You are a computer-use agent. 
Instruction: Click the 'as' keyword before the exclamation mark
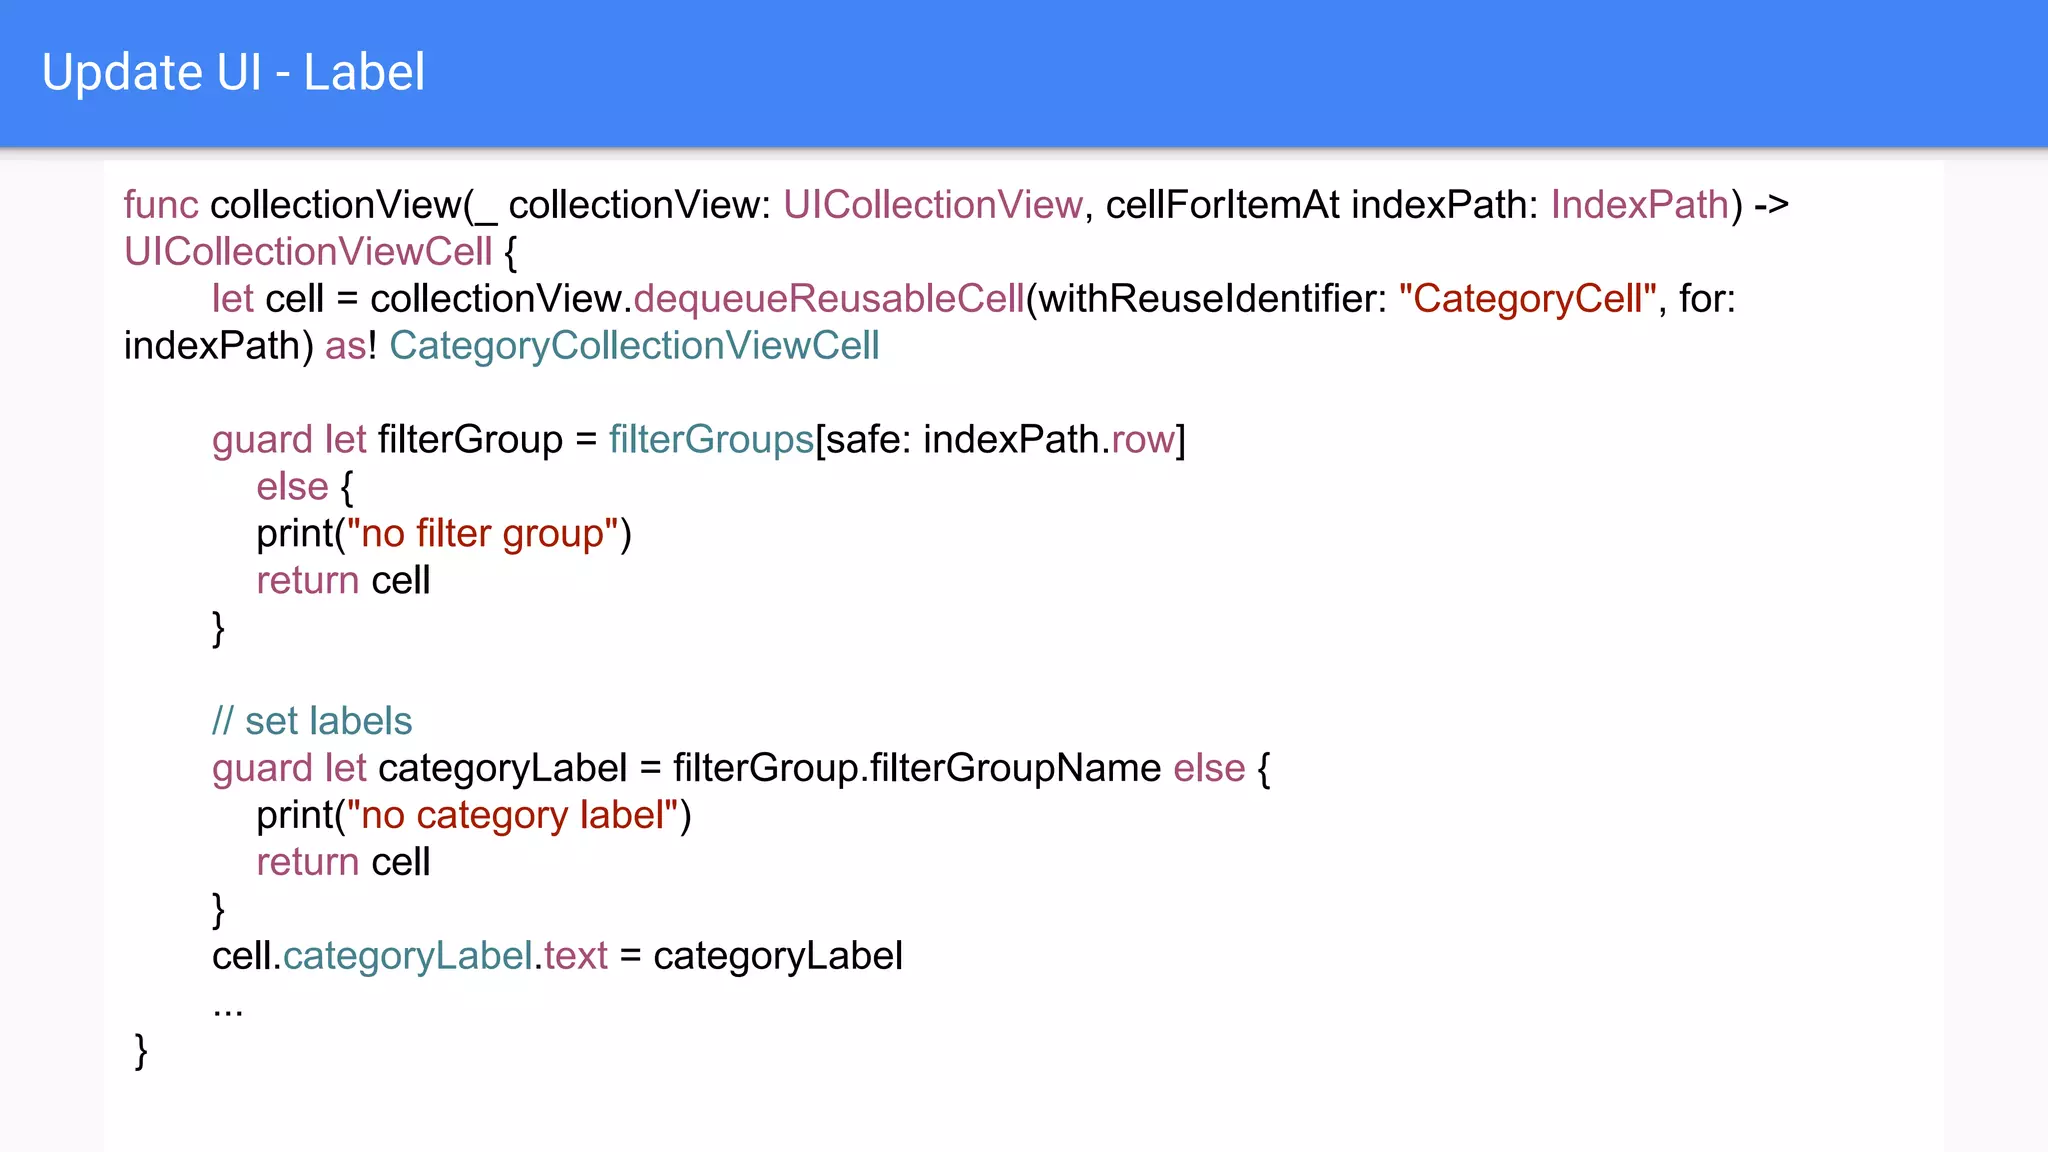346,347
